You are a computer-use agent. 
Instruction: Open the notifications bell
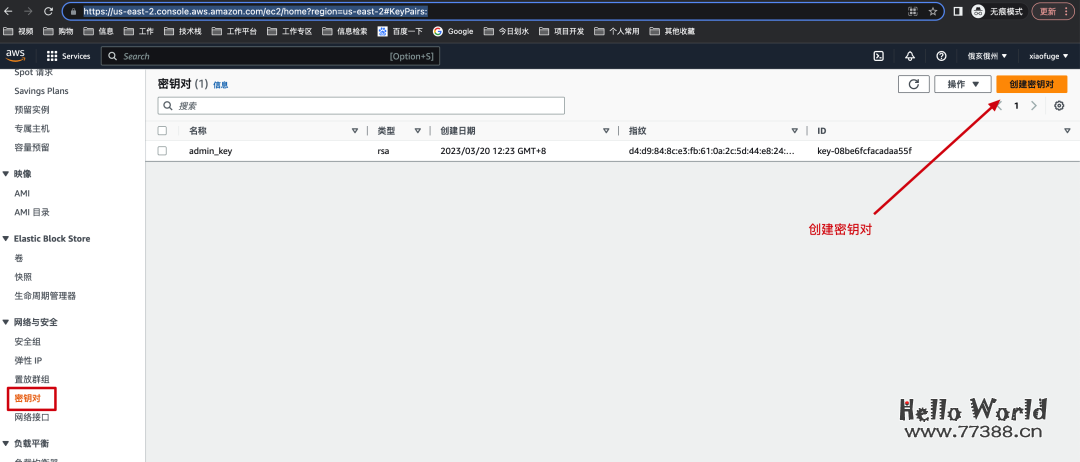(910, 56)
